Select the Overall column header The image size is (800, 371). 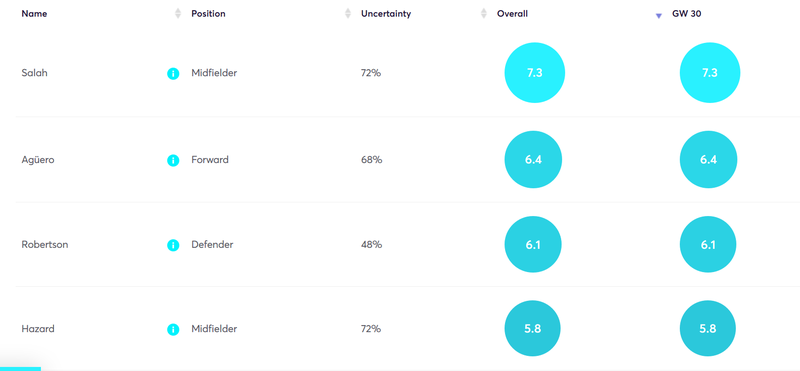point(512,14)
